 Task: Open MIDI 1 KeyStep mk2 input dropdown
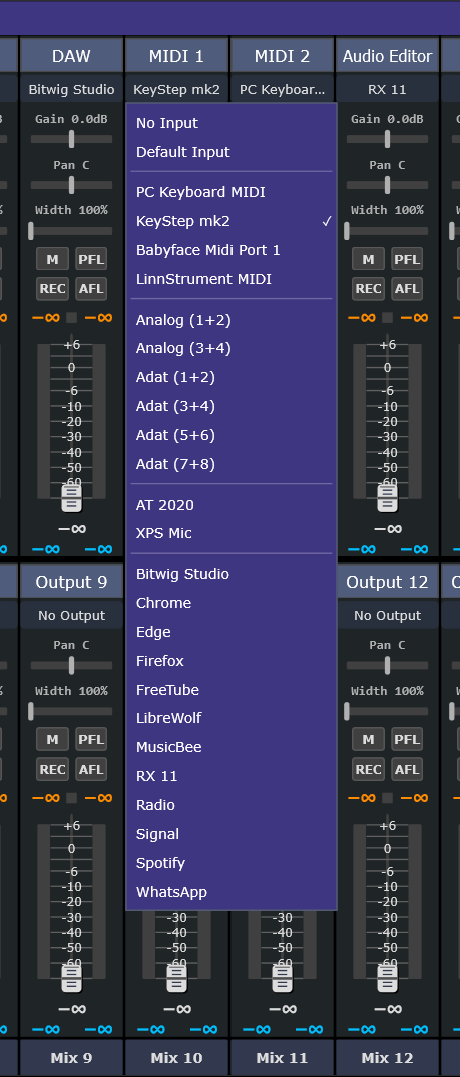pyautogui.click(x=176, y=89)
